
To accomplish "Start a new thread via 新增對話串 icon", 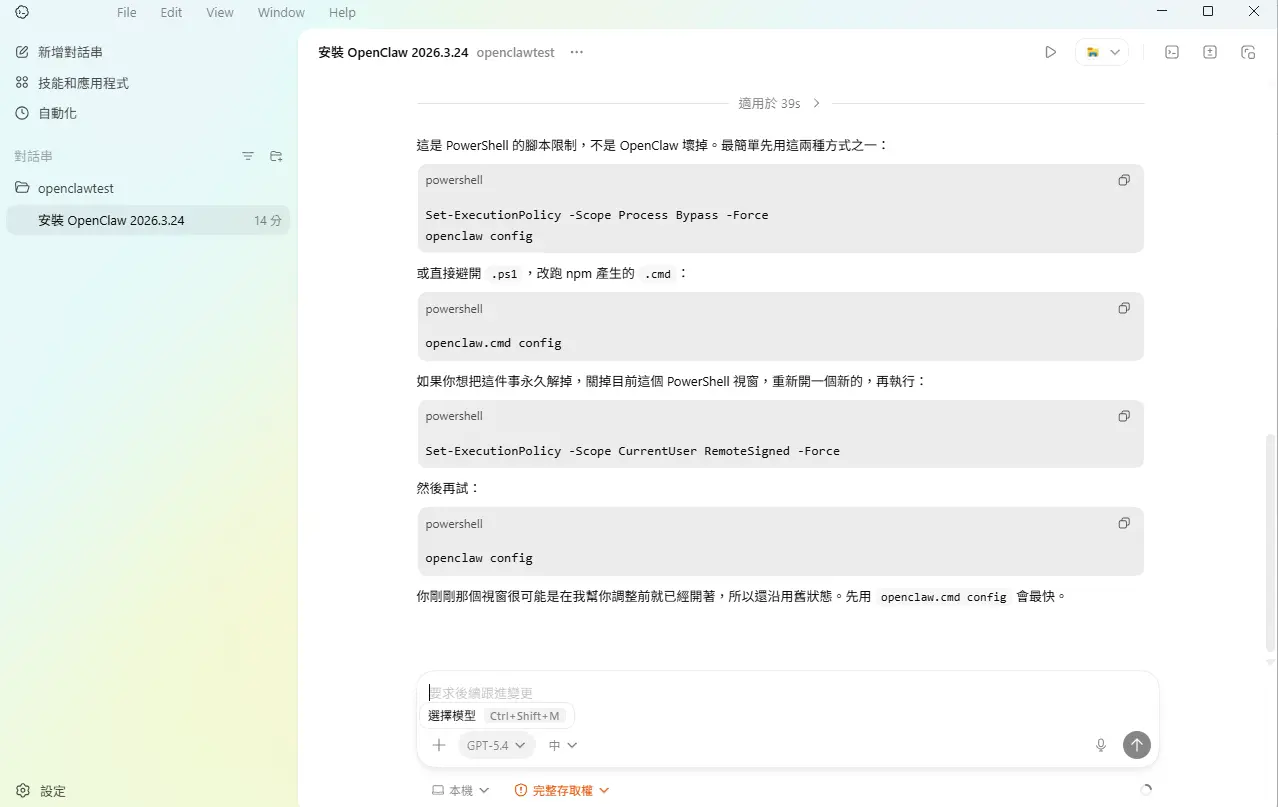I will [22, 51].
